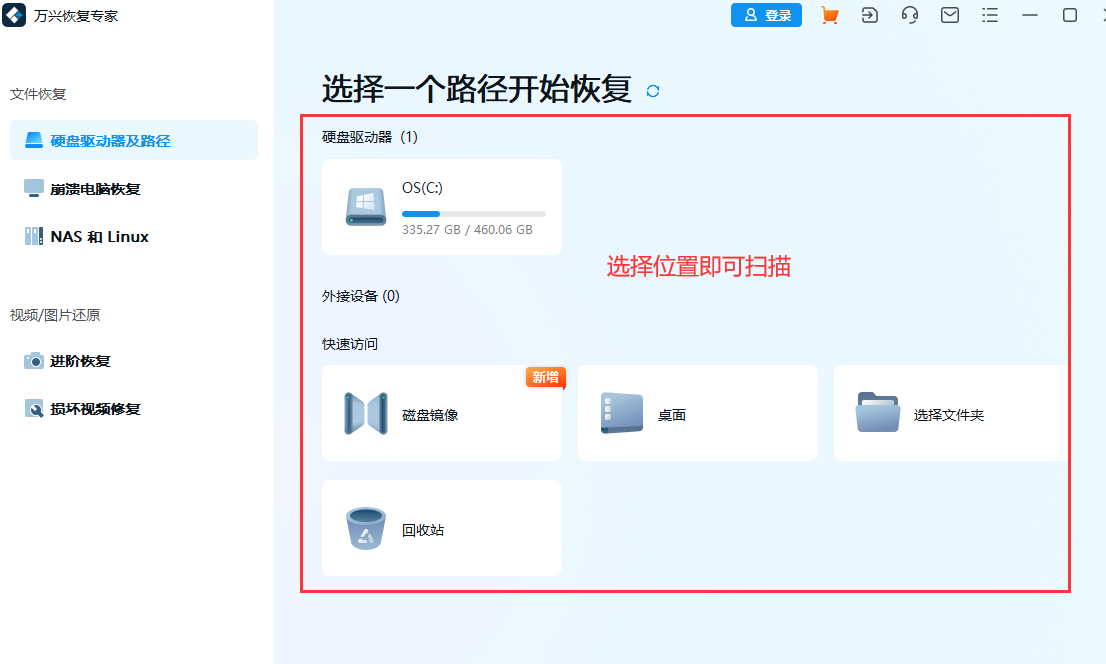This screenshot has height=664, width=1106.
Task: Open the list menu icon top right
Action: (989, 15)
